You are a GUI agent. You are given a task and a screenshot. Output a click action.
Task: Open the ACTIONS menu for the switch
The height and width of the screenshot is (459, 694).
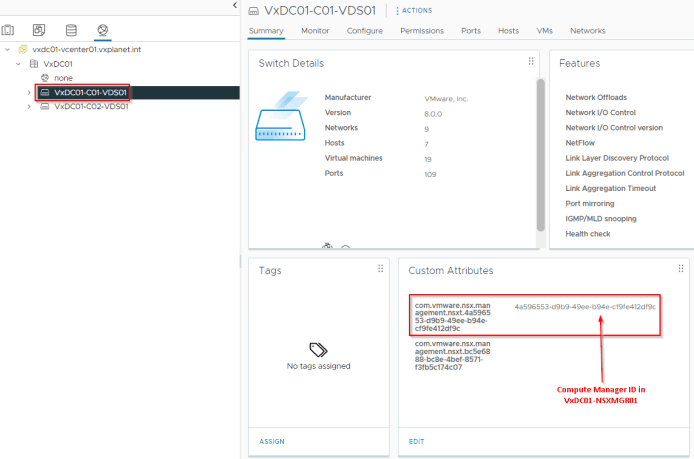pyautogui.click(x=414, y=11)
